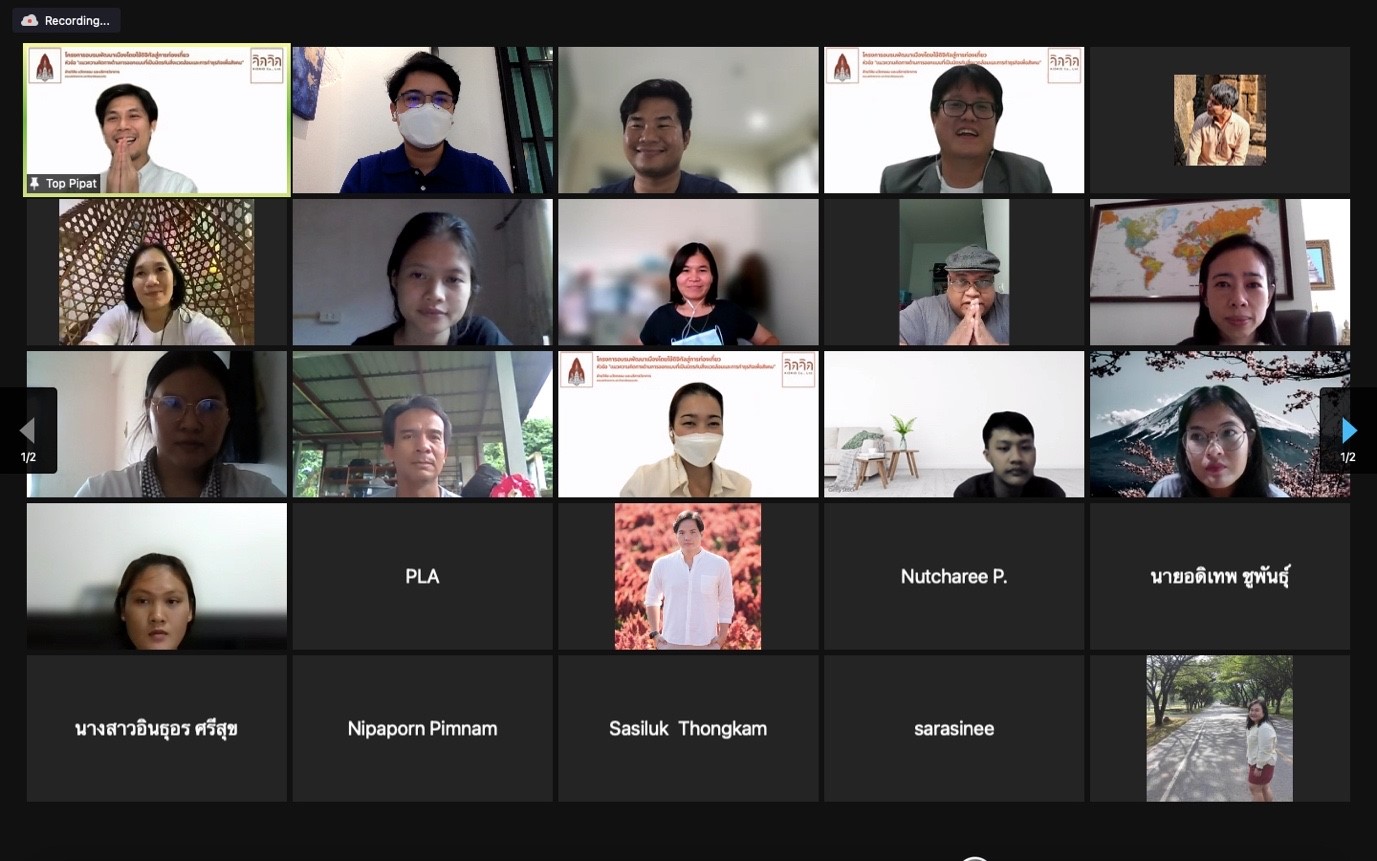Click profile photo of man by stone wall

pyautogui.click(x=1220, y=120)
